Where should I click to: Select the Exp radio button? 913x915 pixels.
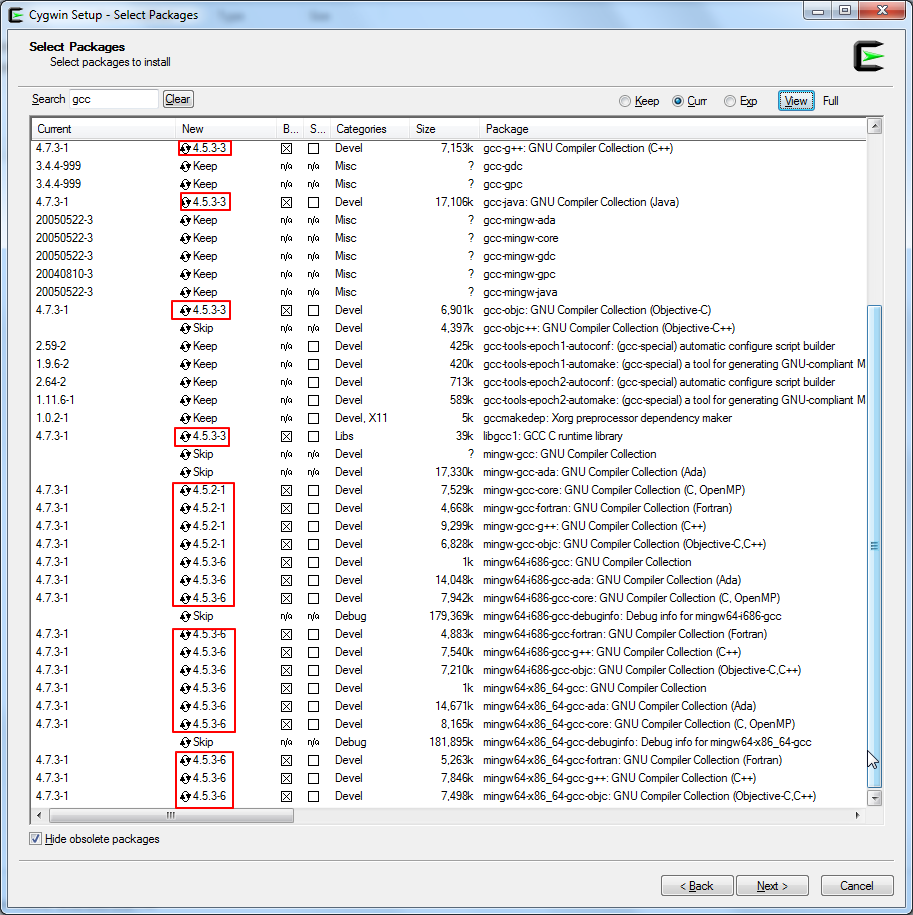tap(729, 102)
